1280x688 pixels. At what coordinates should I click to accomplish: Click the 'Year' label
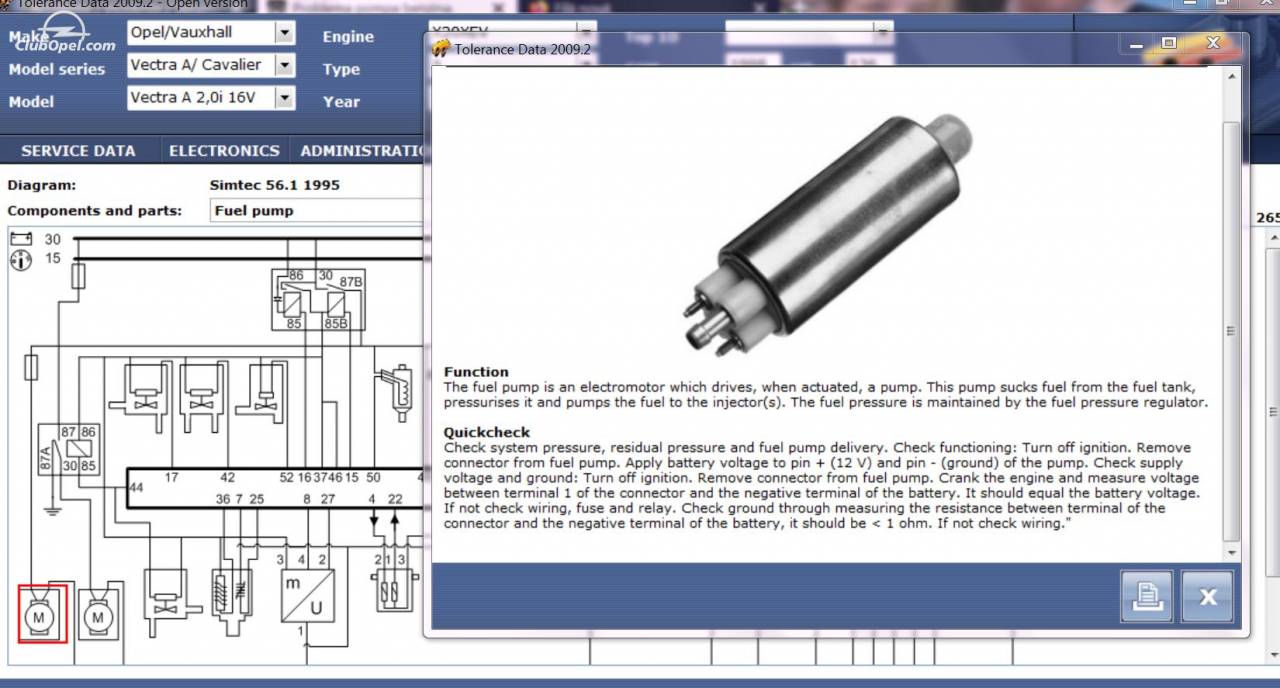click(x=341, y=102)
